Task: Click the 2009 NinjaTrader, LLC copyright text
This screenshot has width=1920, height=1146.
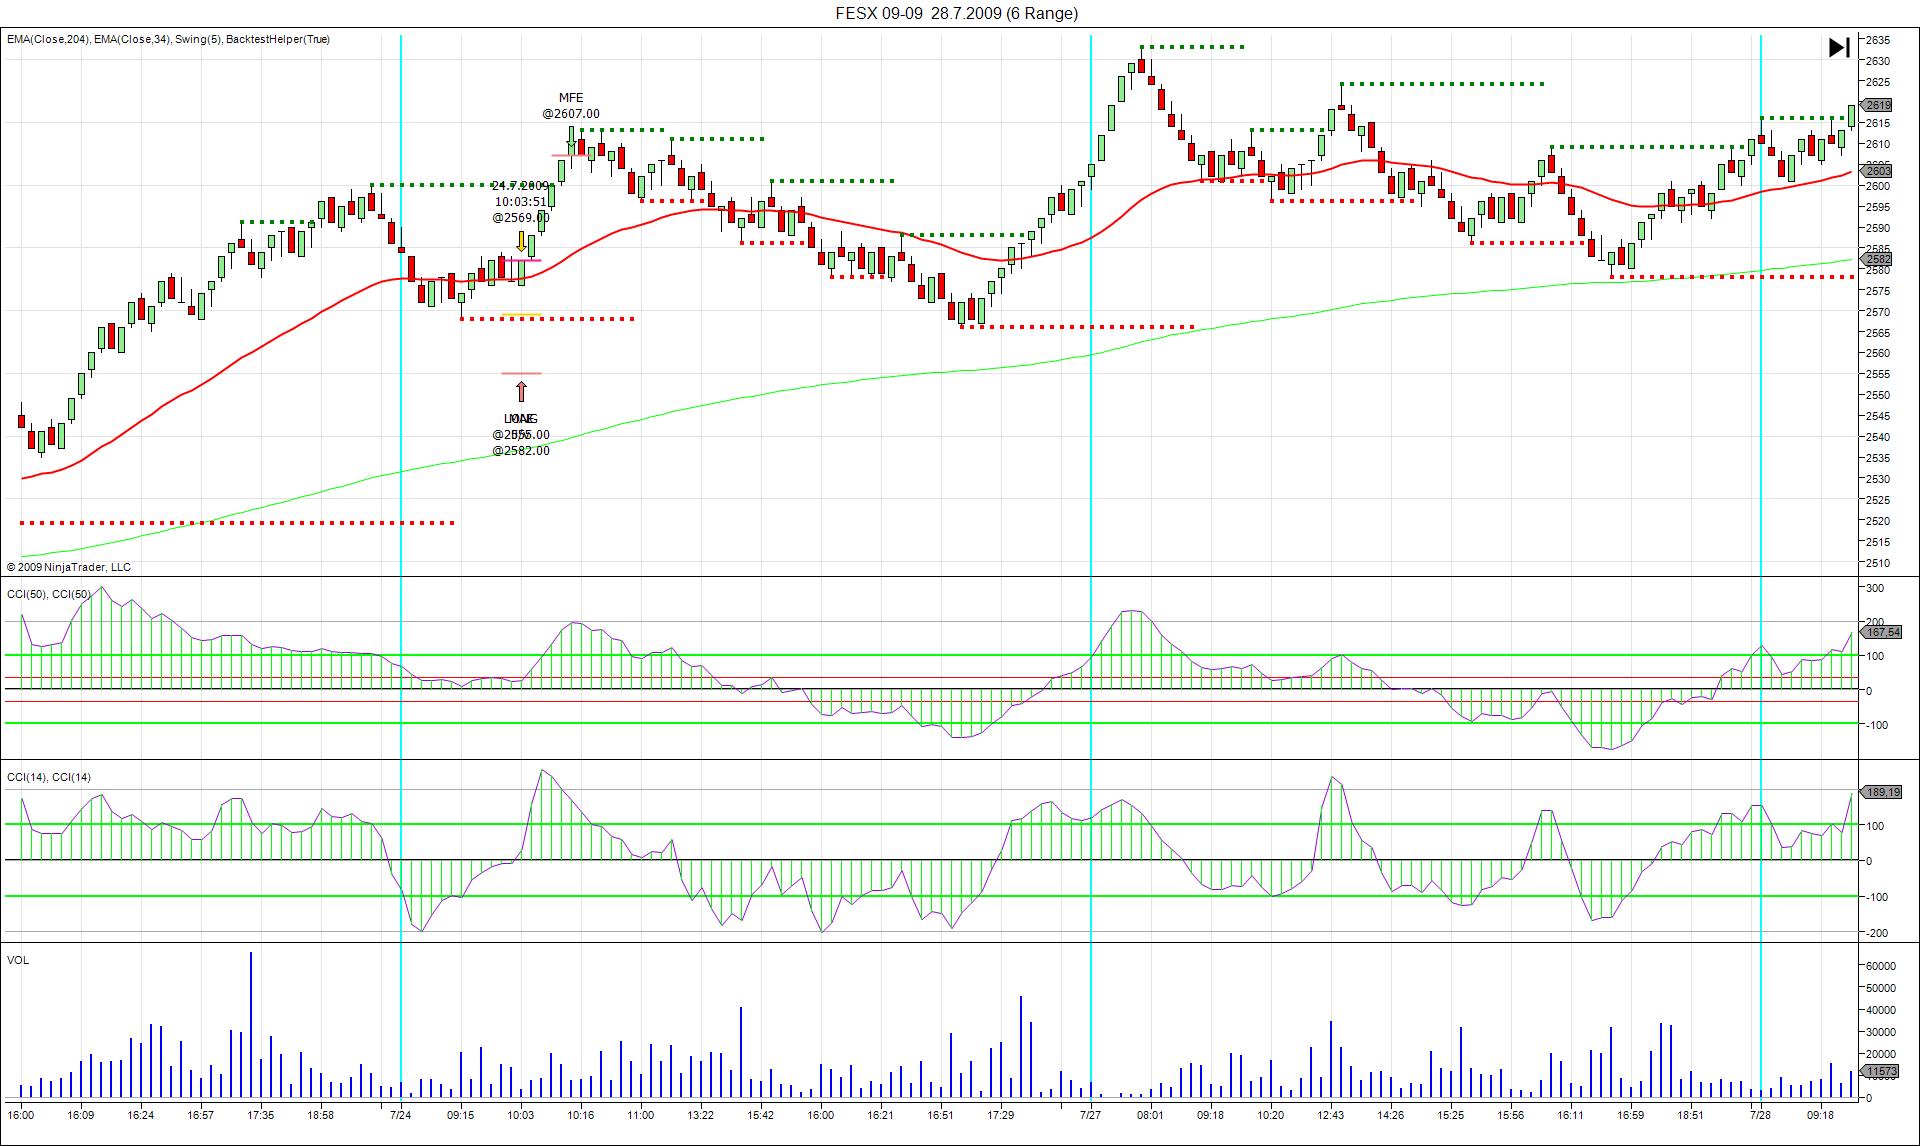Action: tap(69, 567)
